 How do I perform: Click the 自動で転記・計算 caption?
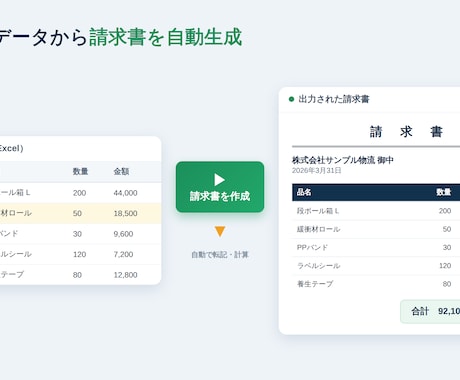pos(220,255)
